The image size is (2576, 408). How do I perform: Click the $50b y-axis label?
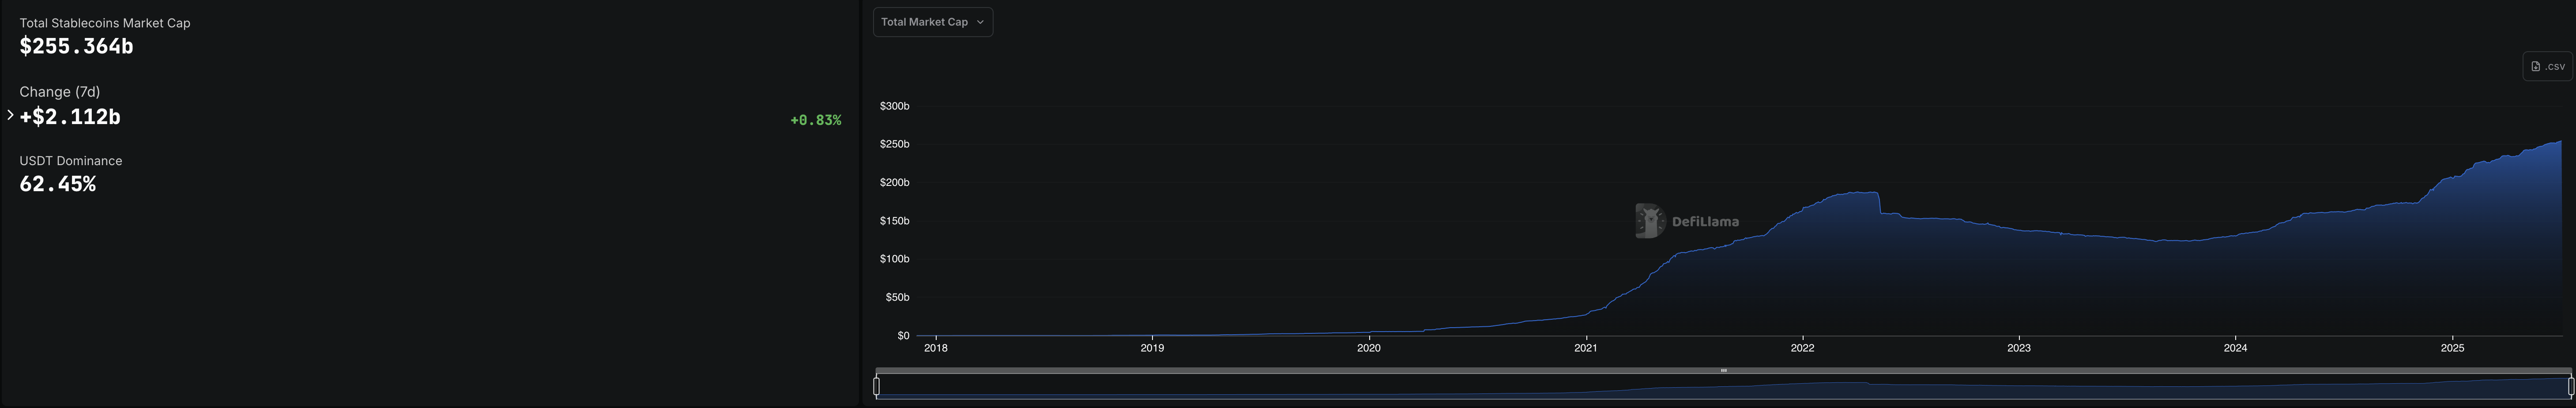[x=897, y=298]
